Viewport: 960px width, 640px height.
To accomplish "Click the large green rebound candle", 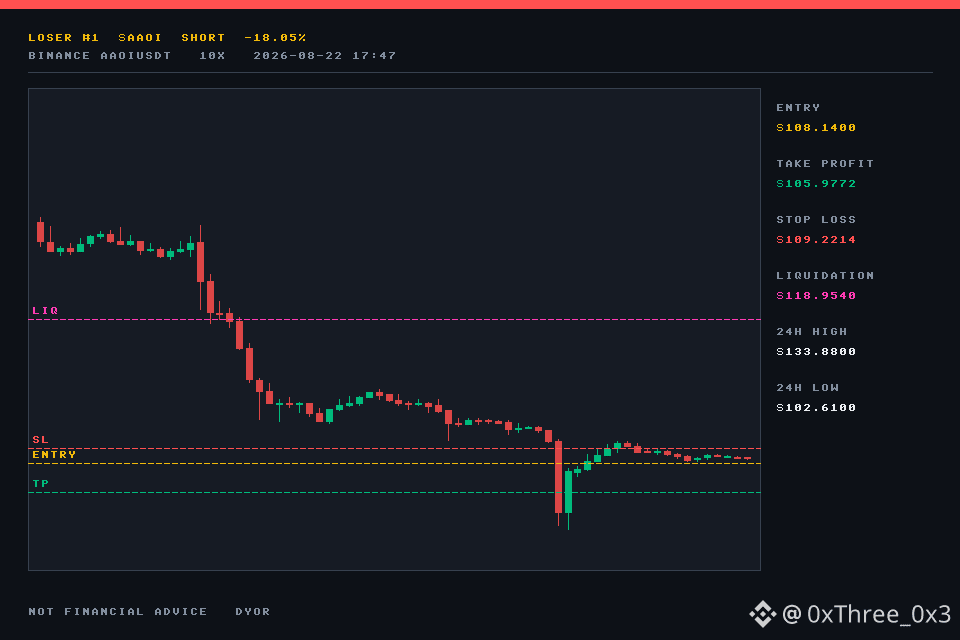I will point(568,492).
